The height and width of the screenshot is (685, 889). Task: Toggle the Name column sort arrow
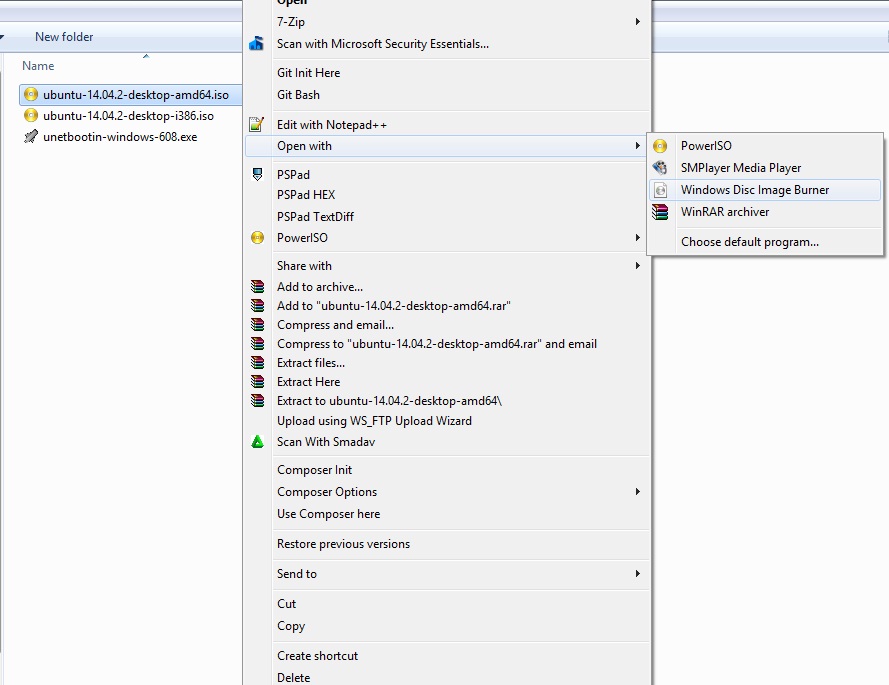tap(146, 56)
